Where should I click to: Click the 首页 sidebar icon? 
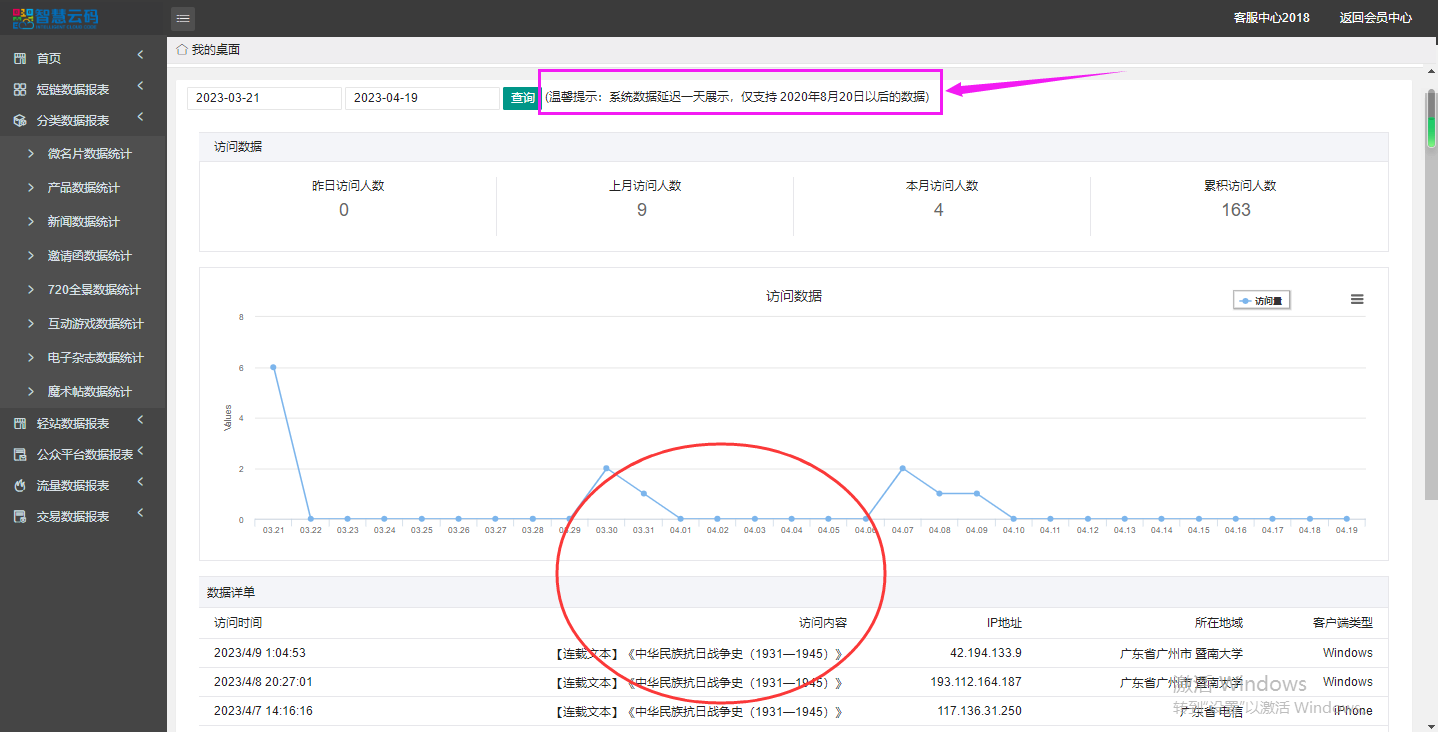point(20,59)
